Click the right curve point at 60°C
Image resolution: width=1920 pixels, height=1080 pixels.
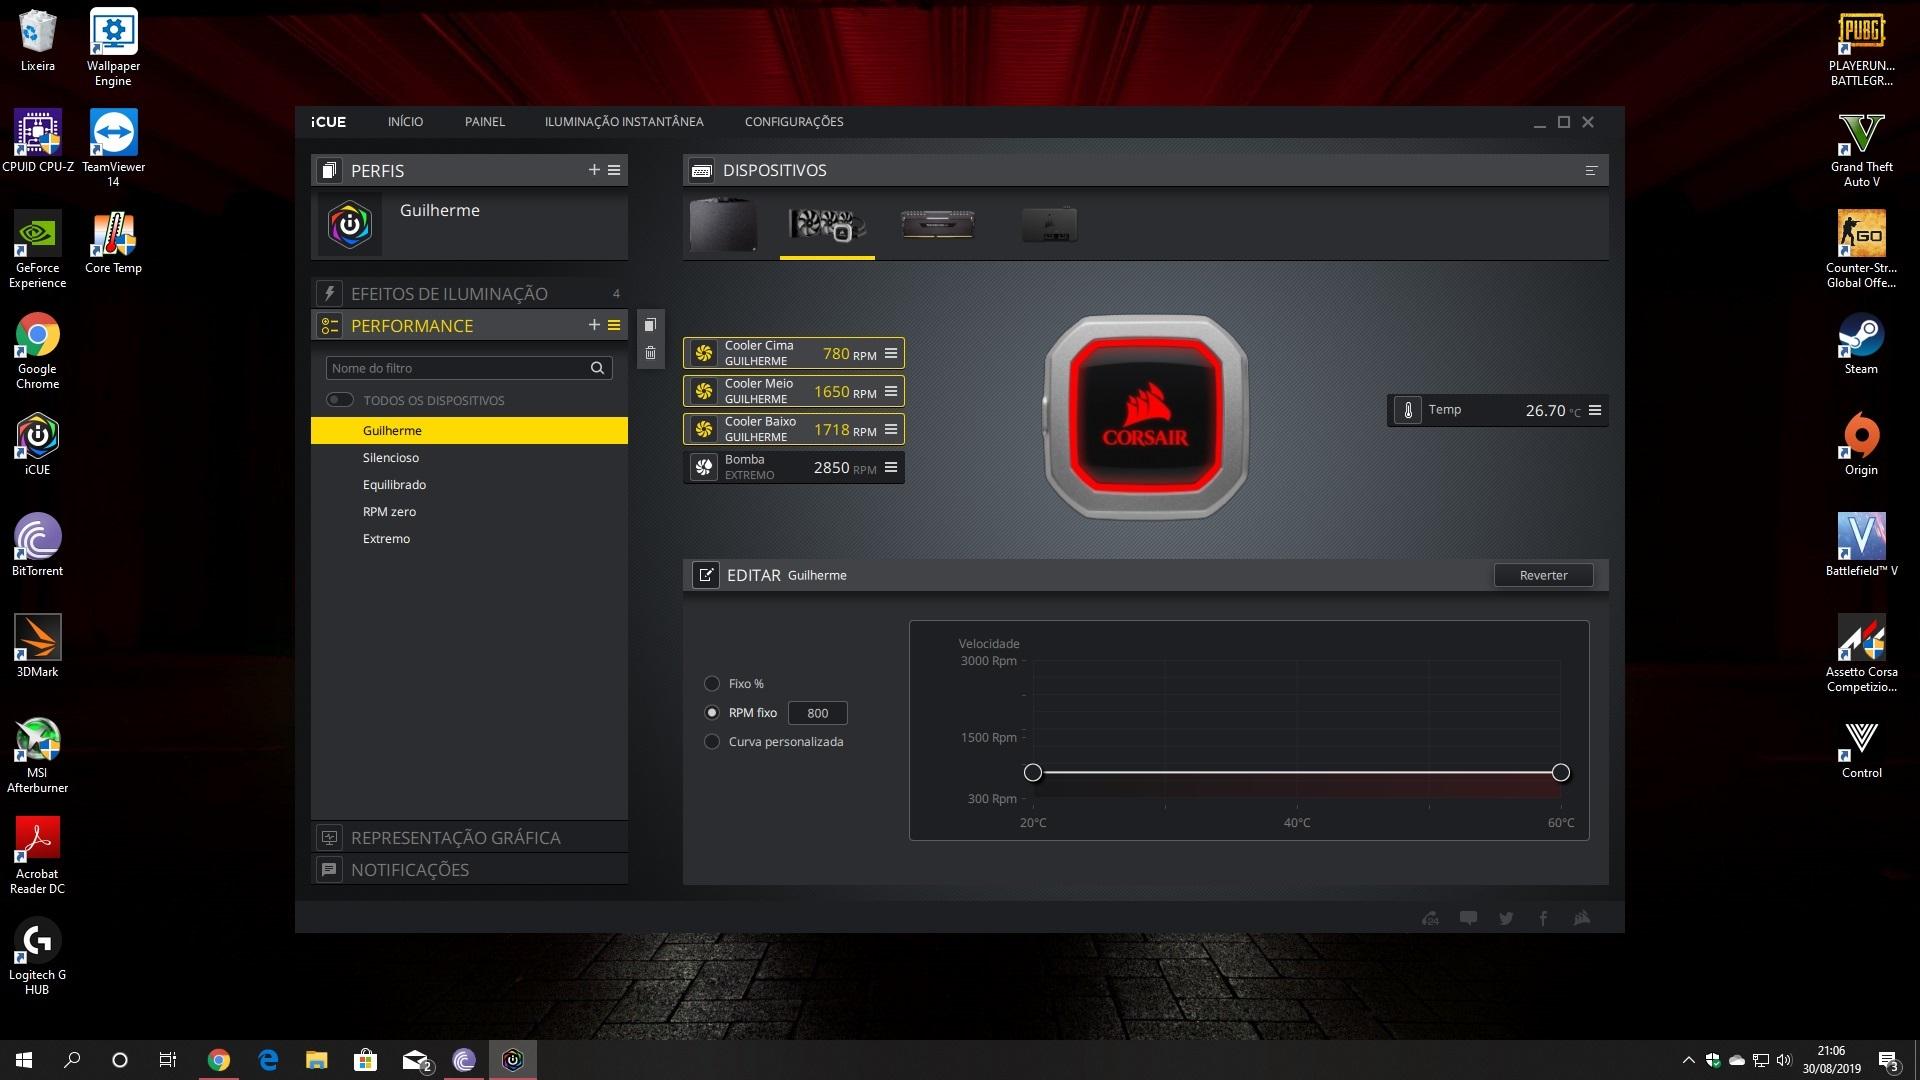[1561, 772]
